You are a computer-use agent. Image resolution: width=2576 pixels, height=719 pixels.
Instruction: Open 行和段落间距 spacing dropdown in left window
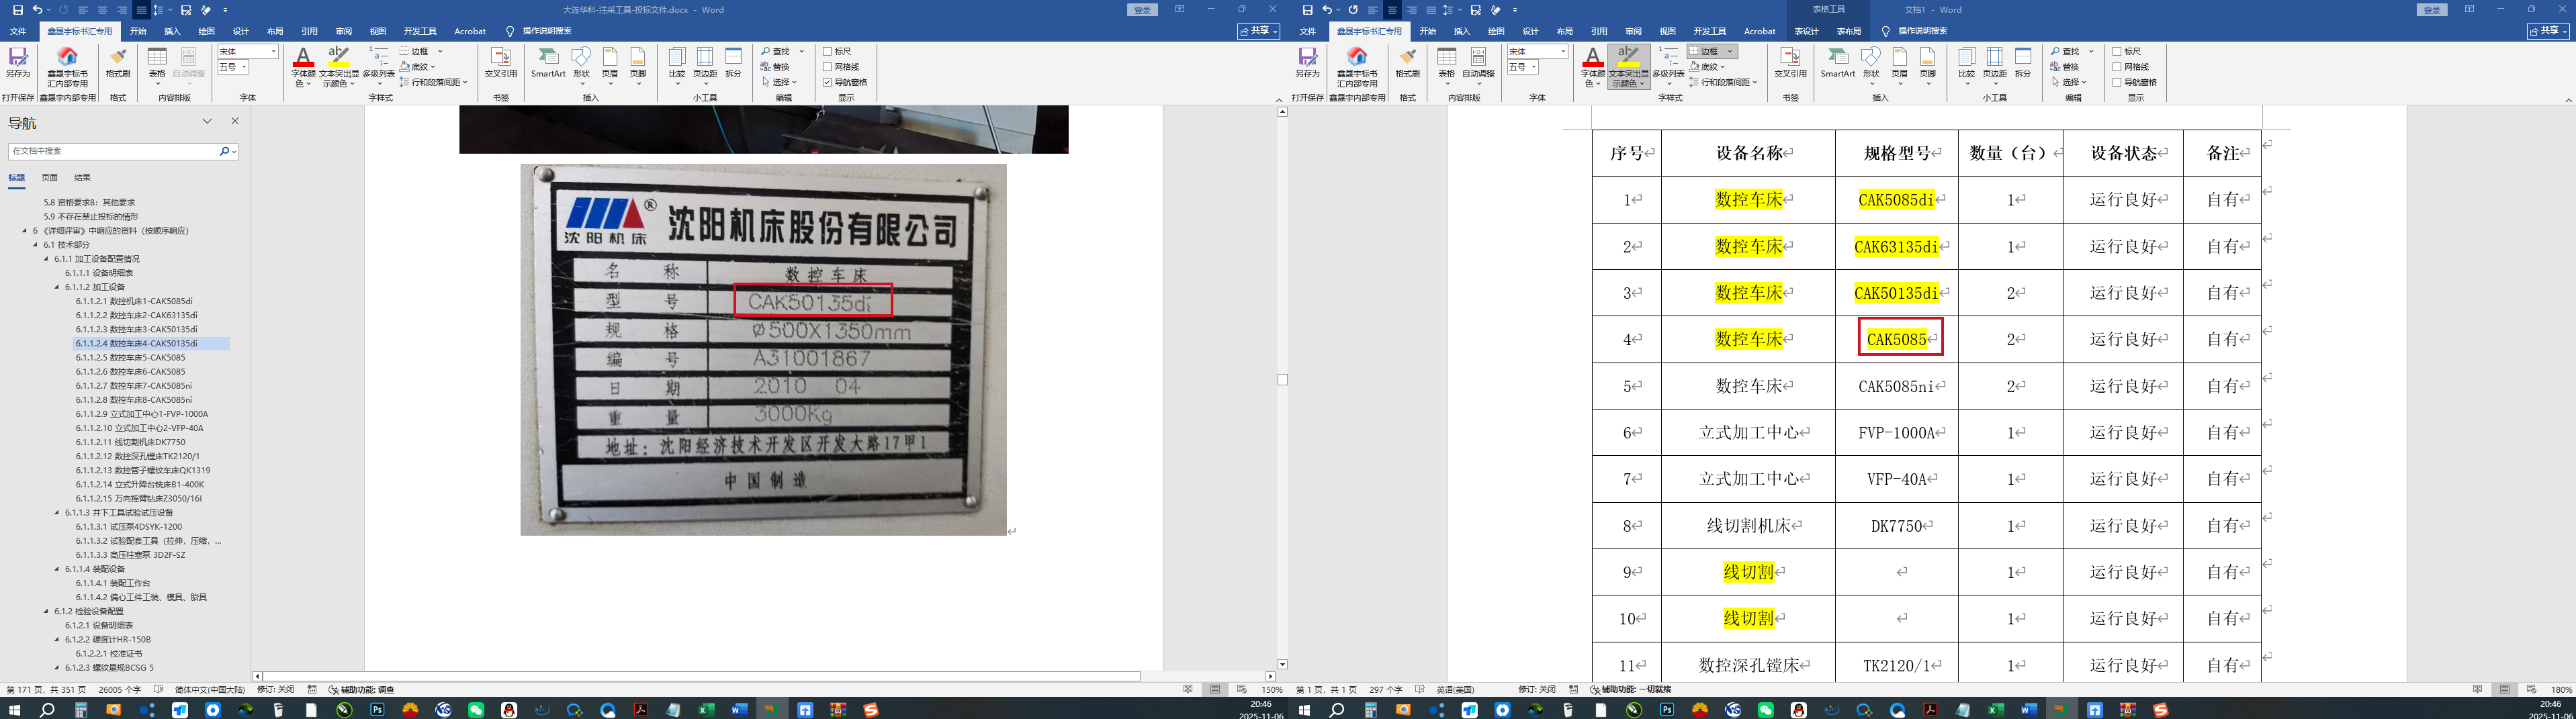(x=465, y=82)
